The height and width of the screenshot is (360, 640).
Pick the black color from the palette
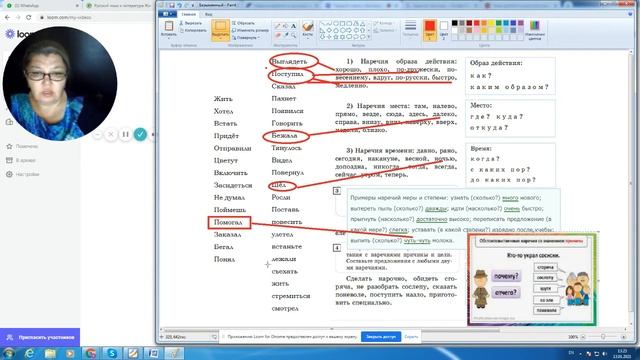(455, 23)
